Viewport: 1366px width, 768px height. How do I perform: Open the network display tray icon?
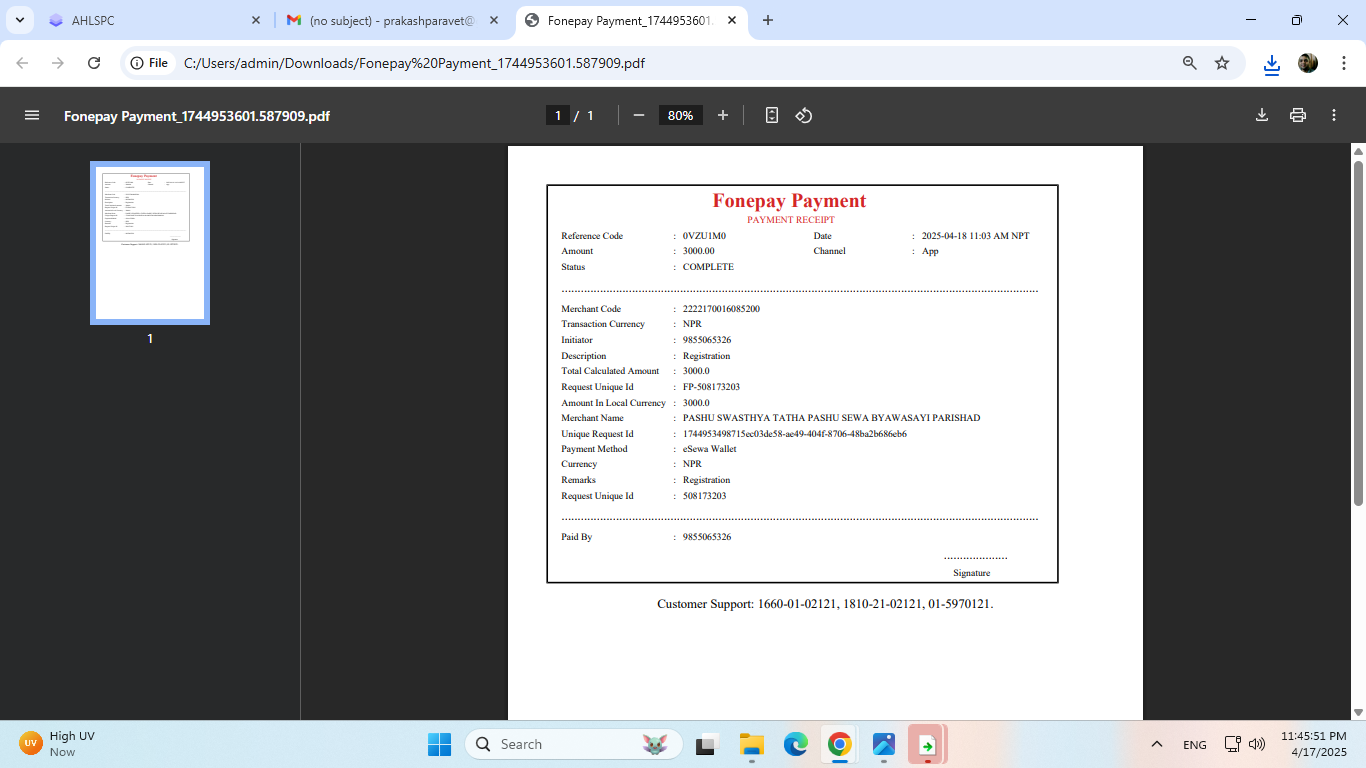coord(1233,744)
